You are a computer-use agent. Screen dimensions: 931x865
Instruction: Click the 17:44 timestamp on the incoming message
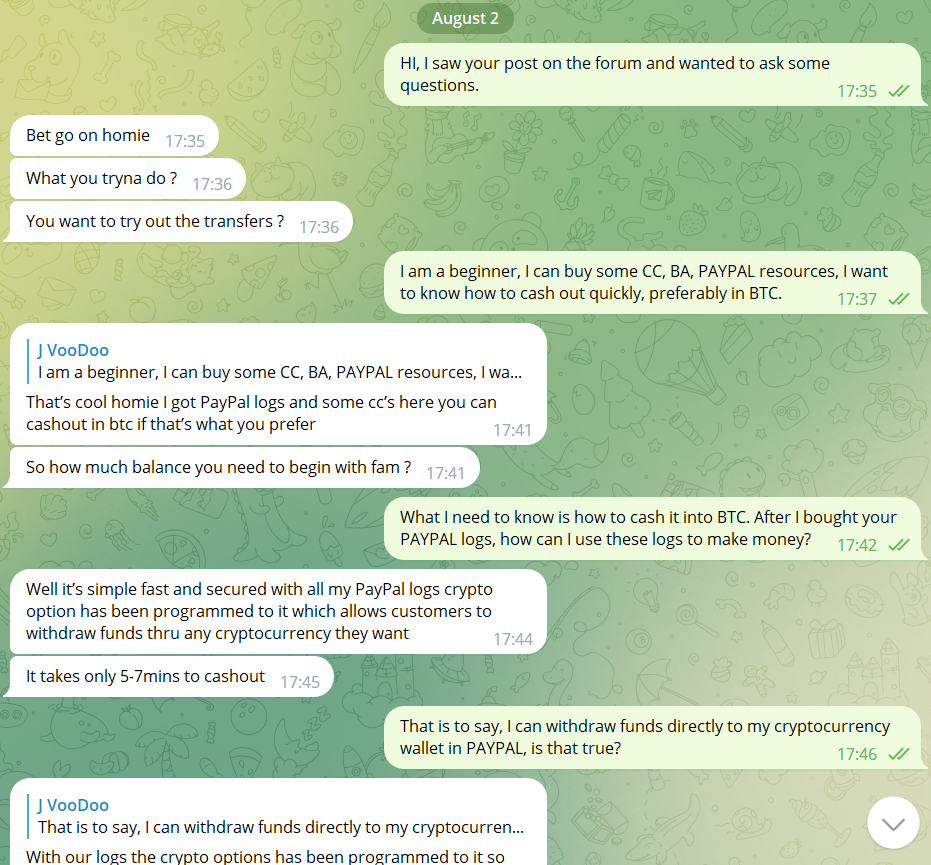tap(513, 639)
